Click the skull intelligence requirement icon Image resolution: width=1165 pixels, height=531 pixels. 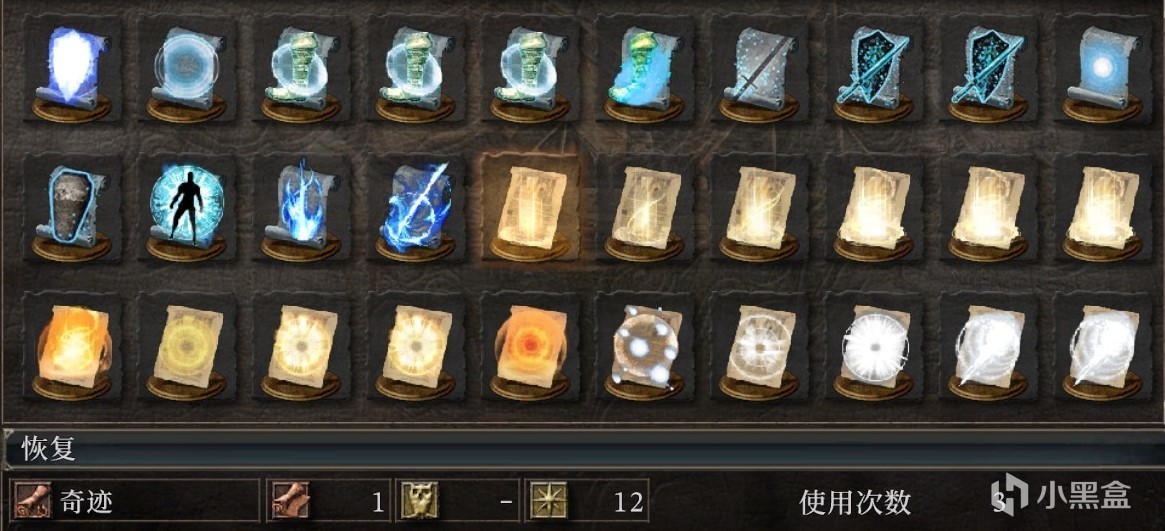coord(420,502)
